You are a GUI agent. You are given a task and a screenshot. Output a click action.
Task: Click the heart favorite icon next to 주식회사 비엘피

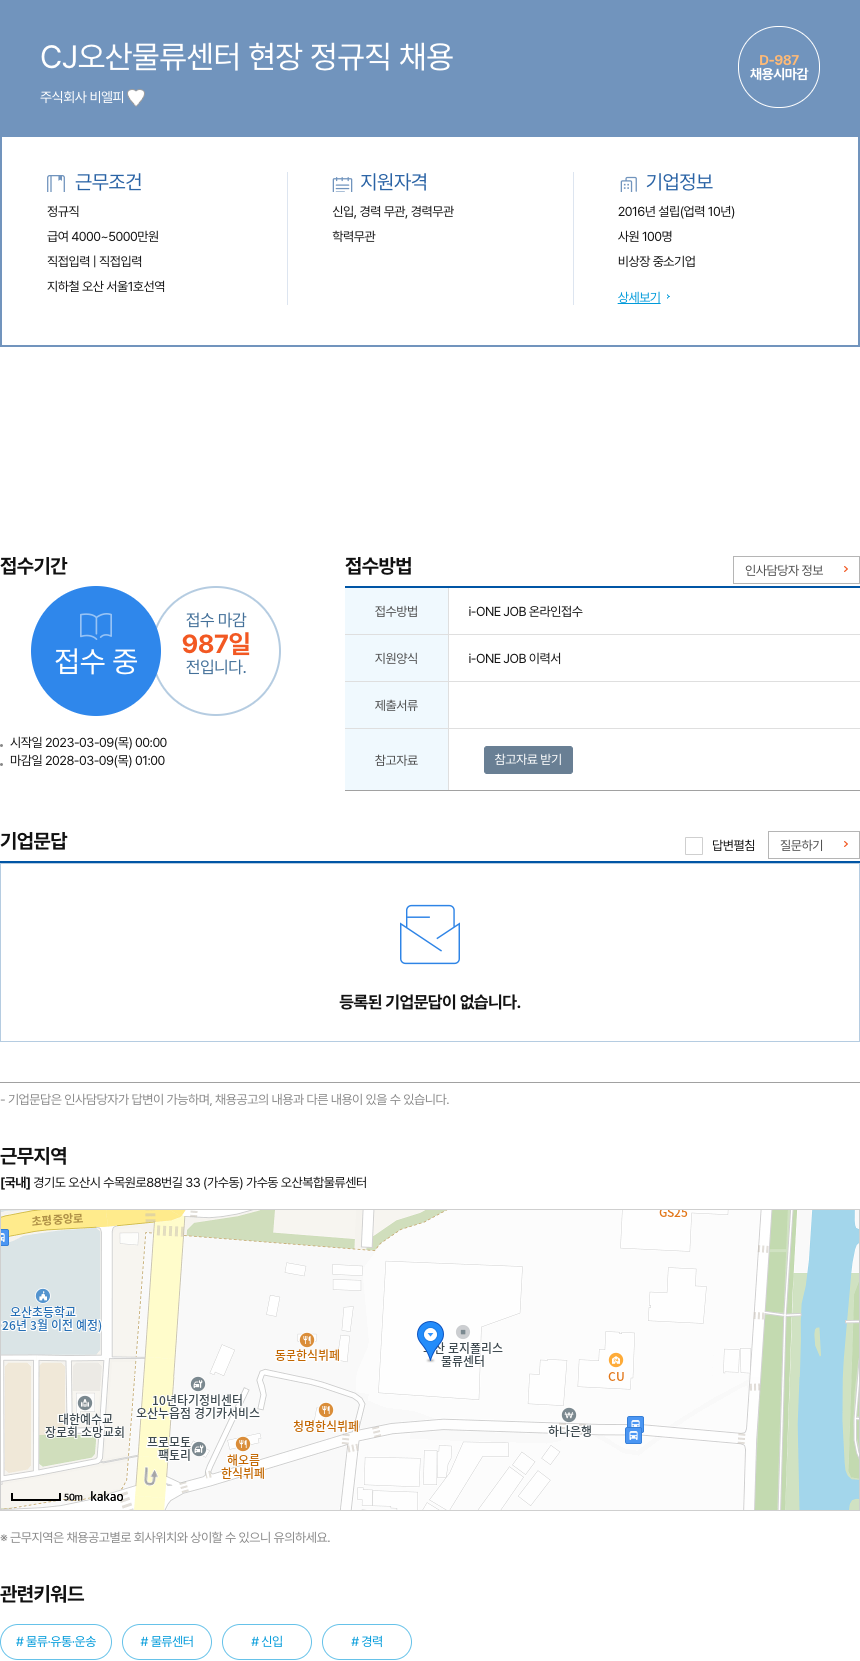136,97
